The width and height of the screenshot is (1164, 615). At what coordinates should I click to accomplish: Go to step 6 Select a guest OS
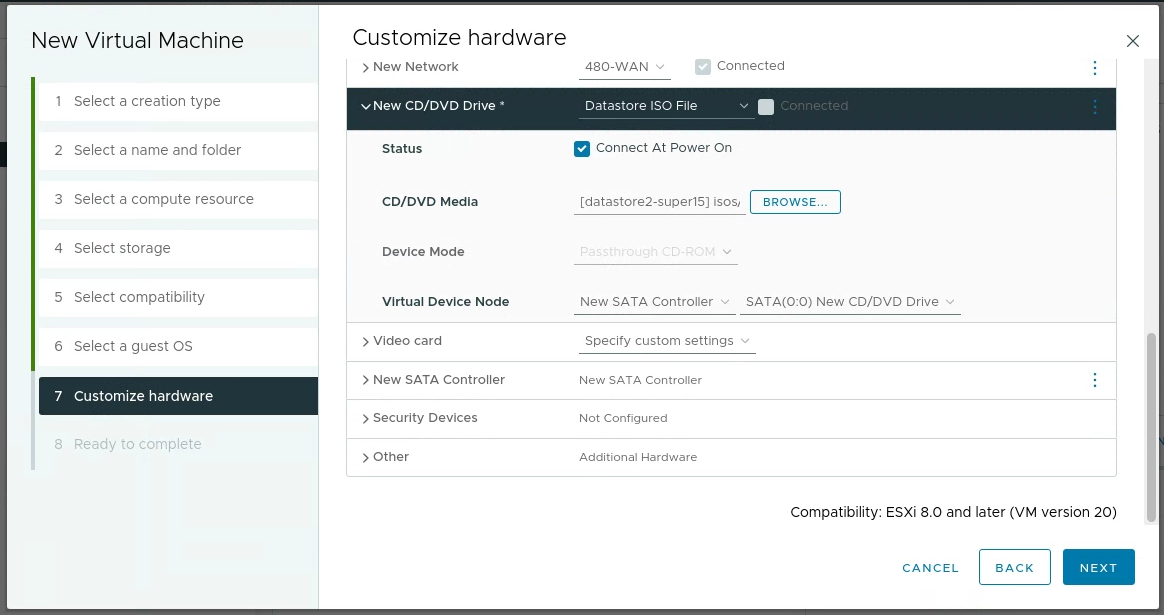point(178,347)
